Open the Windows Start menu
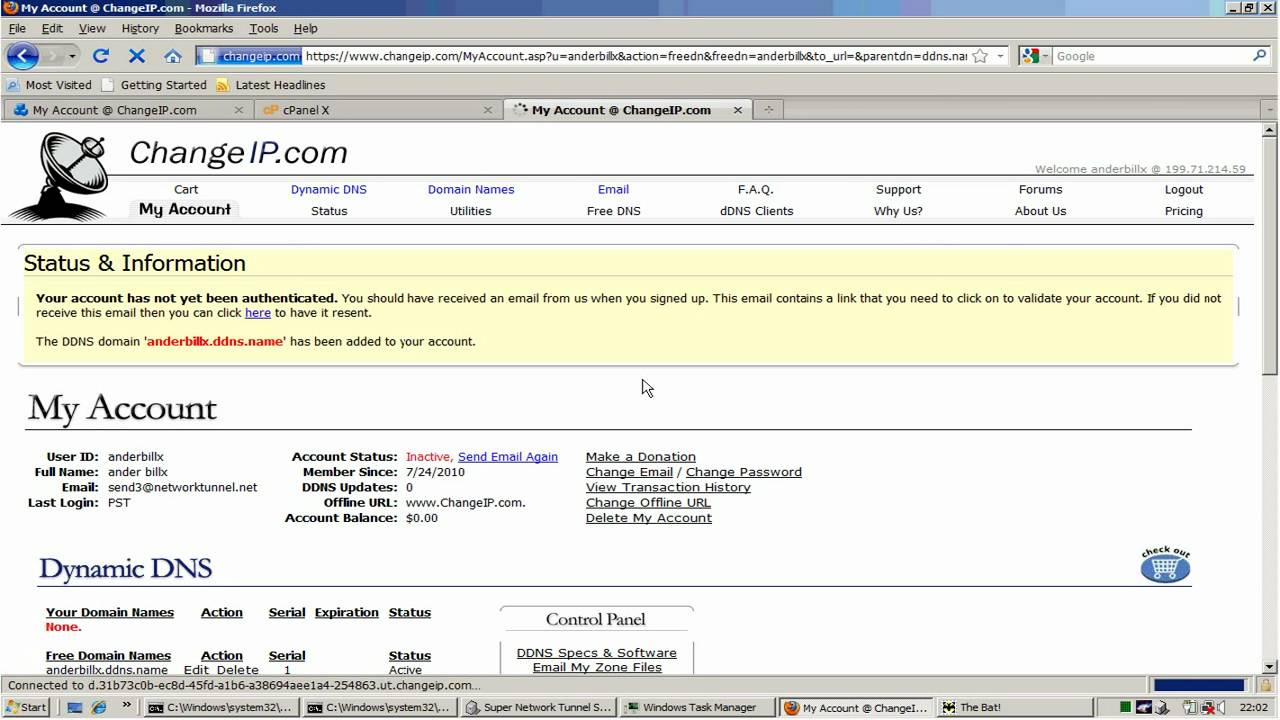The image size is (1280, 720). [26, 707]
